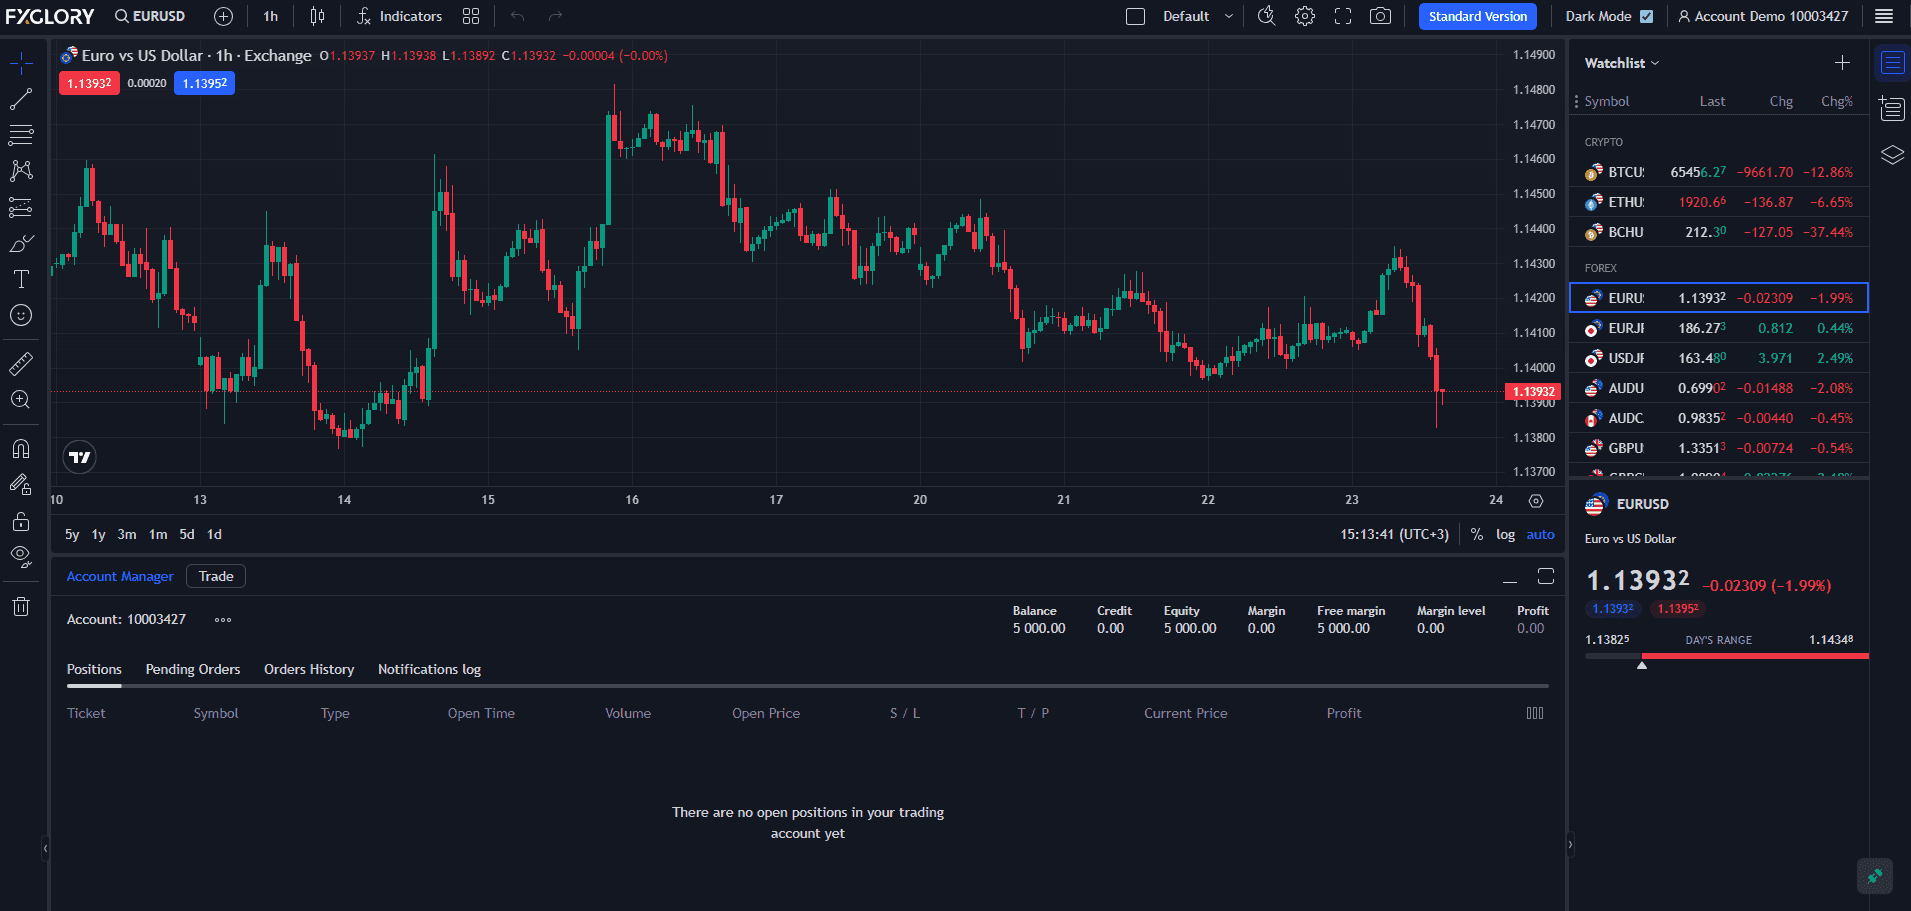
Task: Expand the Watchlist dropdown
Action: pos(1622,63)
